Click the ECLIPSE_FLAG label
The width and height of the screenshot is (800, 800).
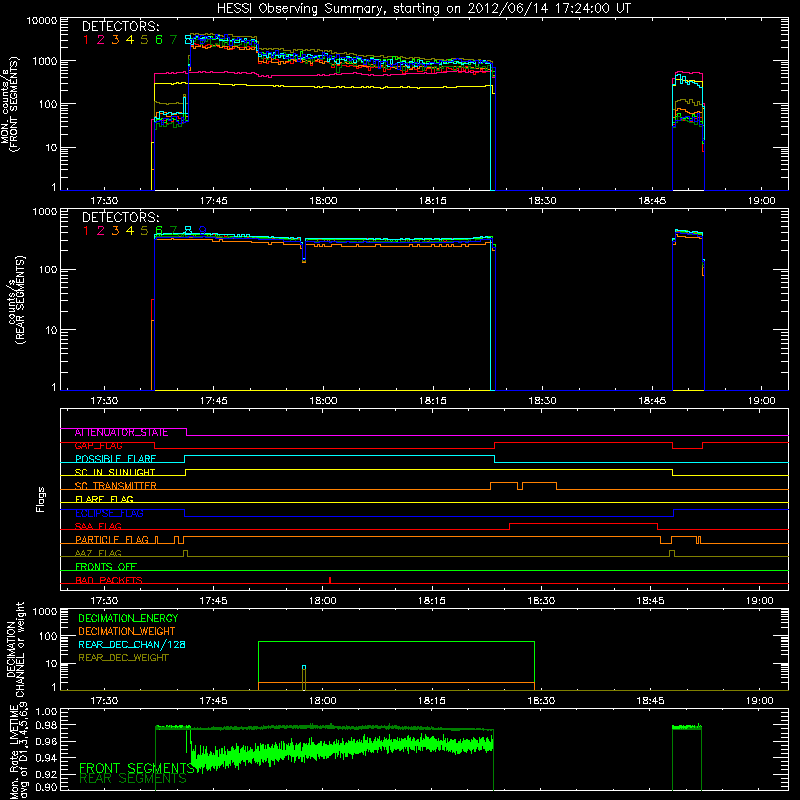click(109, 513)
